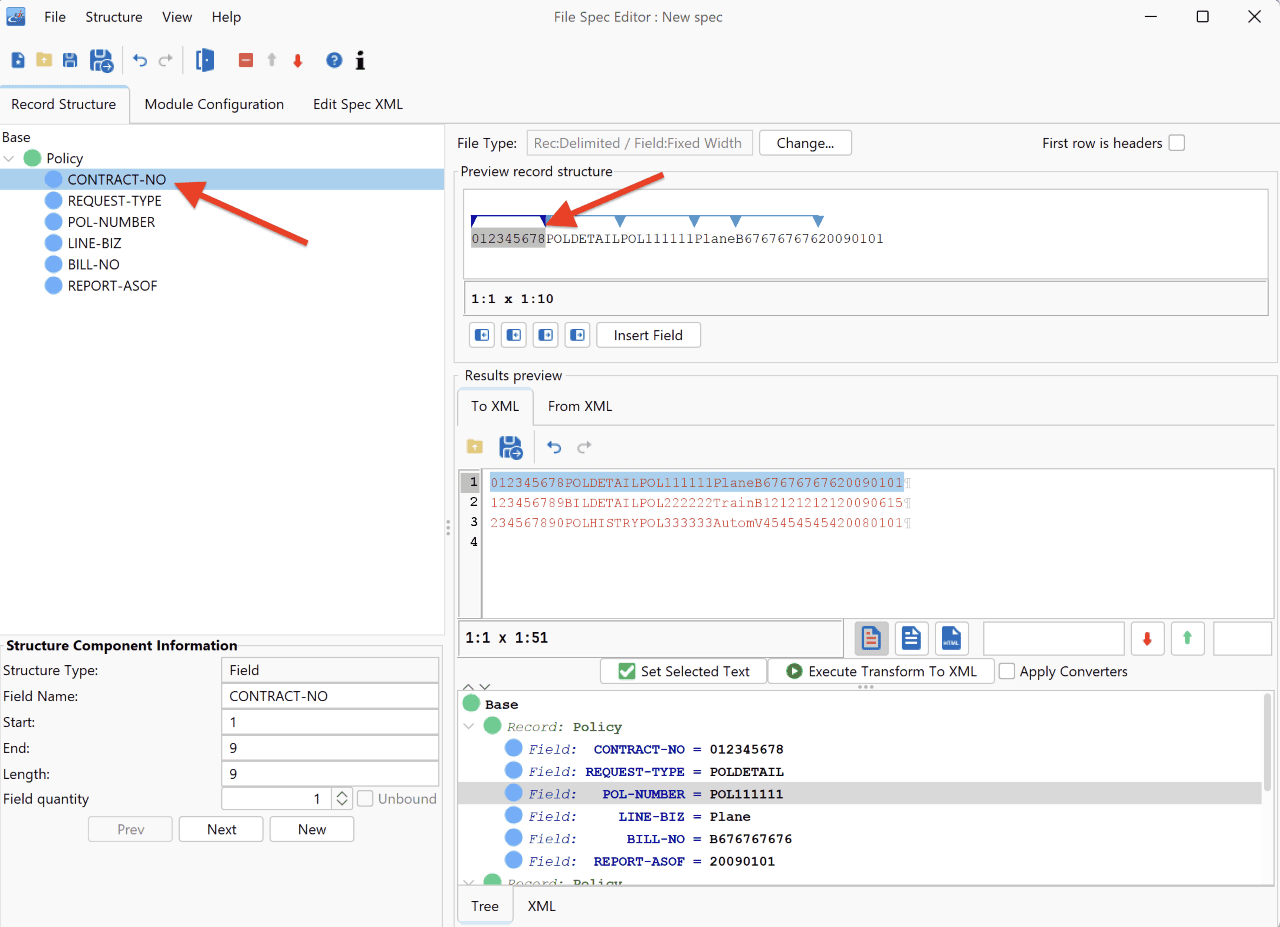The width and height of the screenshot is (1280, 927).
Task: Click the Undo arrow in top toolbar
Action: [x=140, y=61]
